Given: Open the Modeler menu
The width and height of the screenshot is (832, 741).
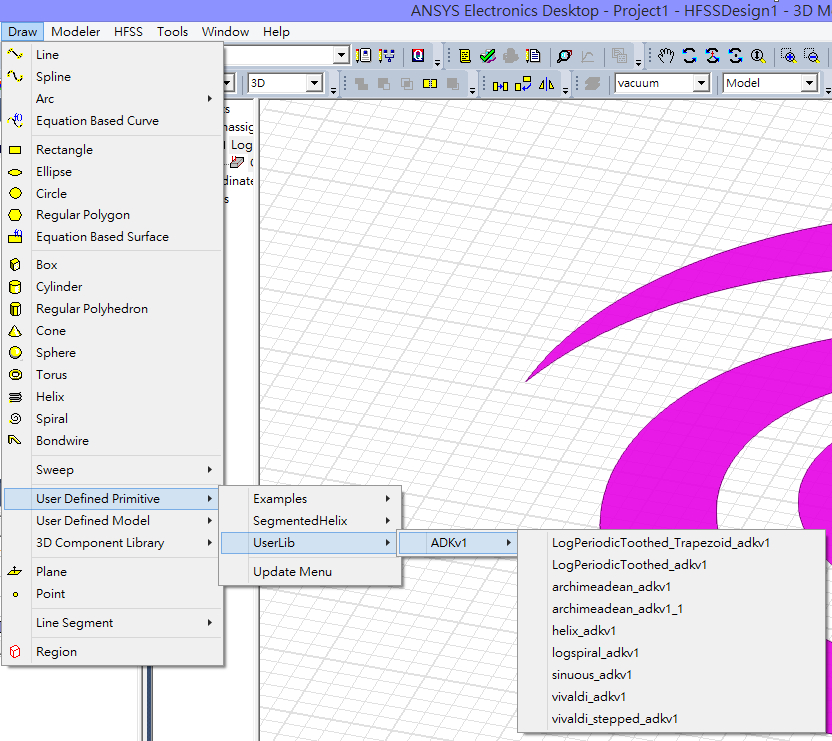Looking at the screenshot, I should pyautogui.click(x=75, y=32).
